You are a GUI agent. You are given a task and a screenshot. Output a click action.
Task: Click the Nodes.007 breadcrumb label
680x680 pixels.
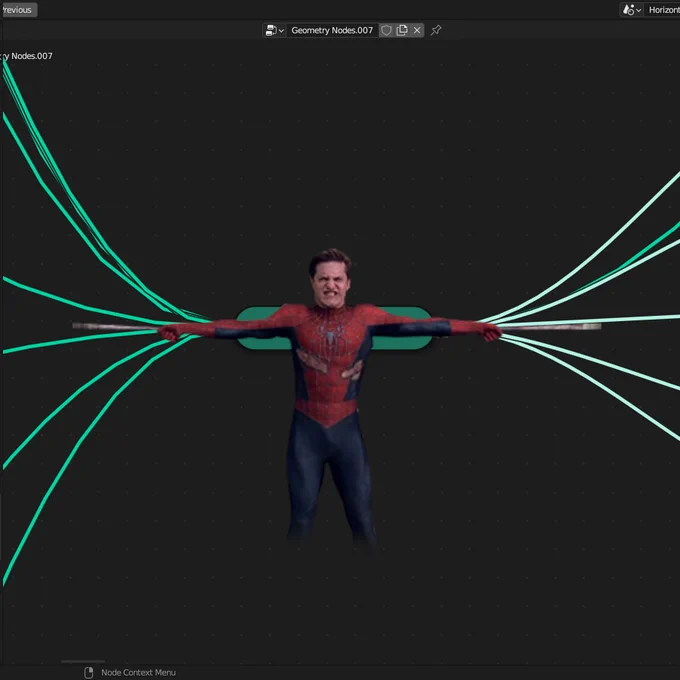[x=32, y=56]
